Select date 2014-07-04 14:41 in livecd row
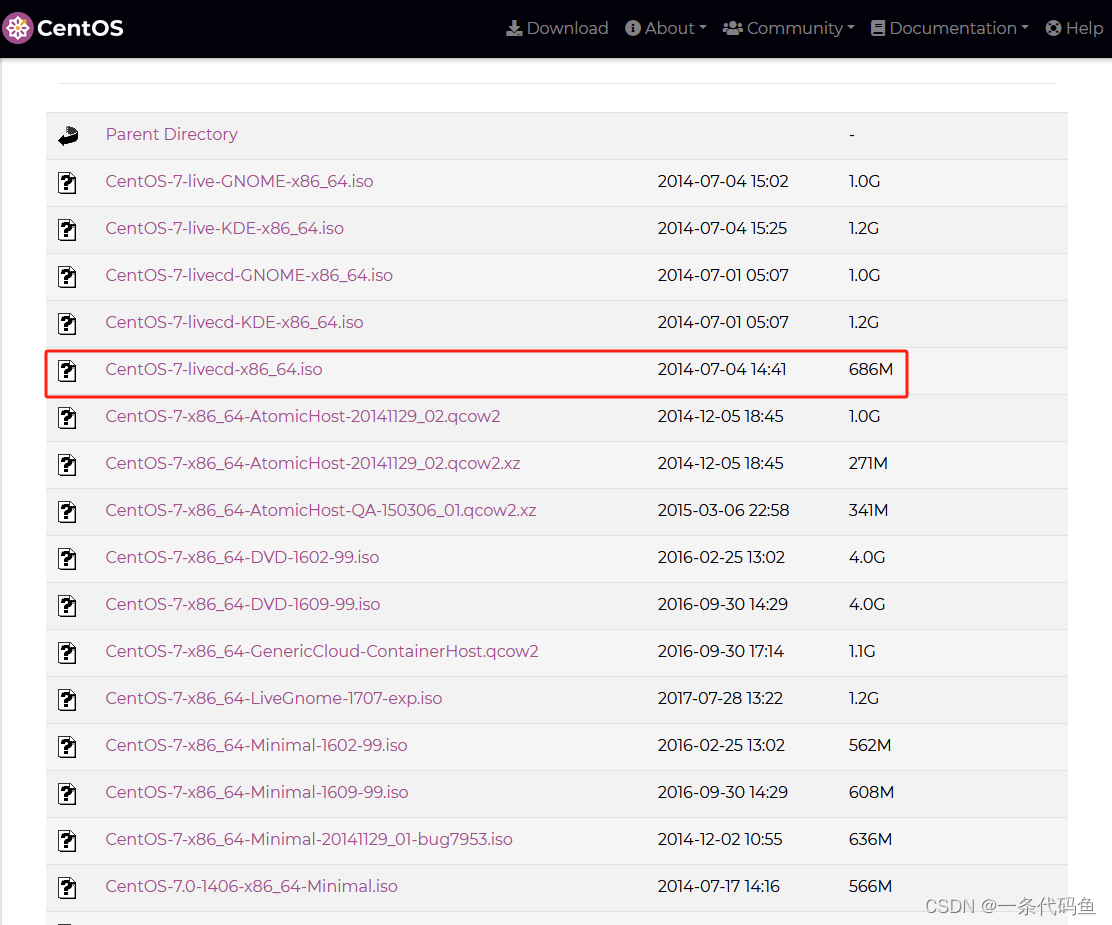The image size is (1112, 925). [721, 369]
